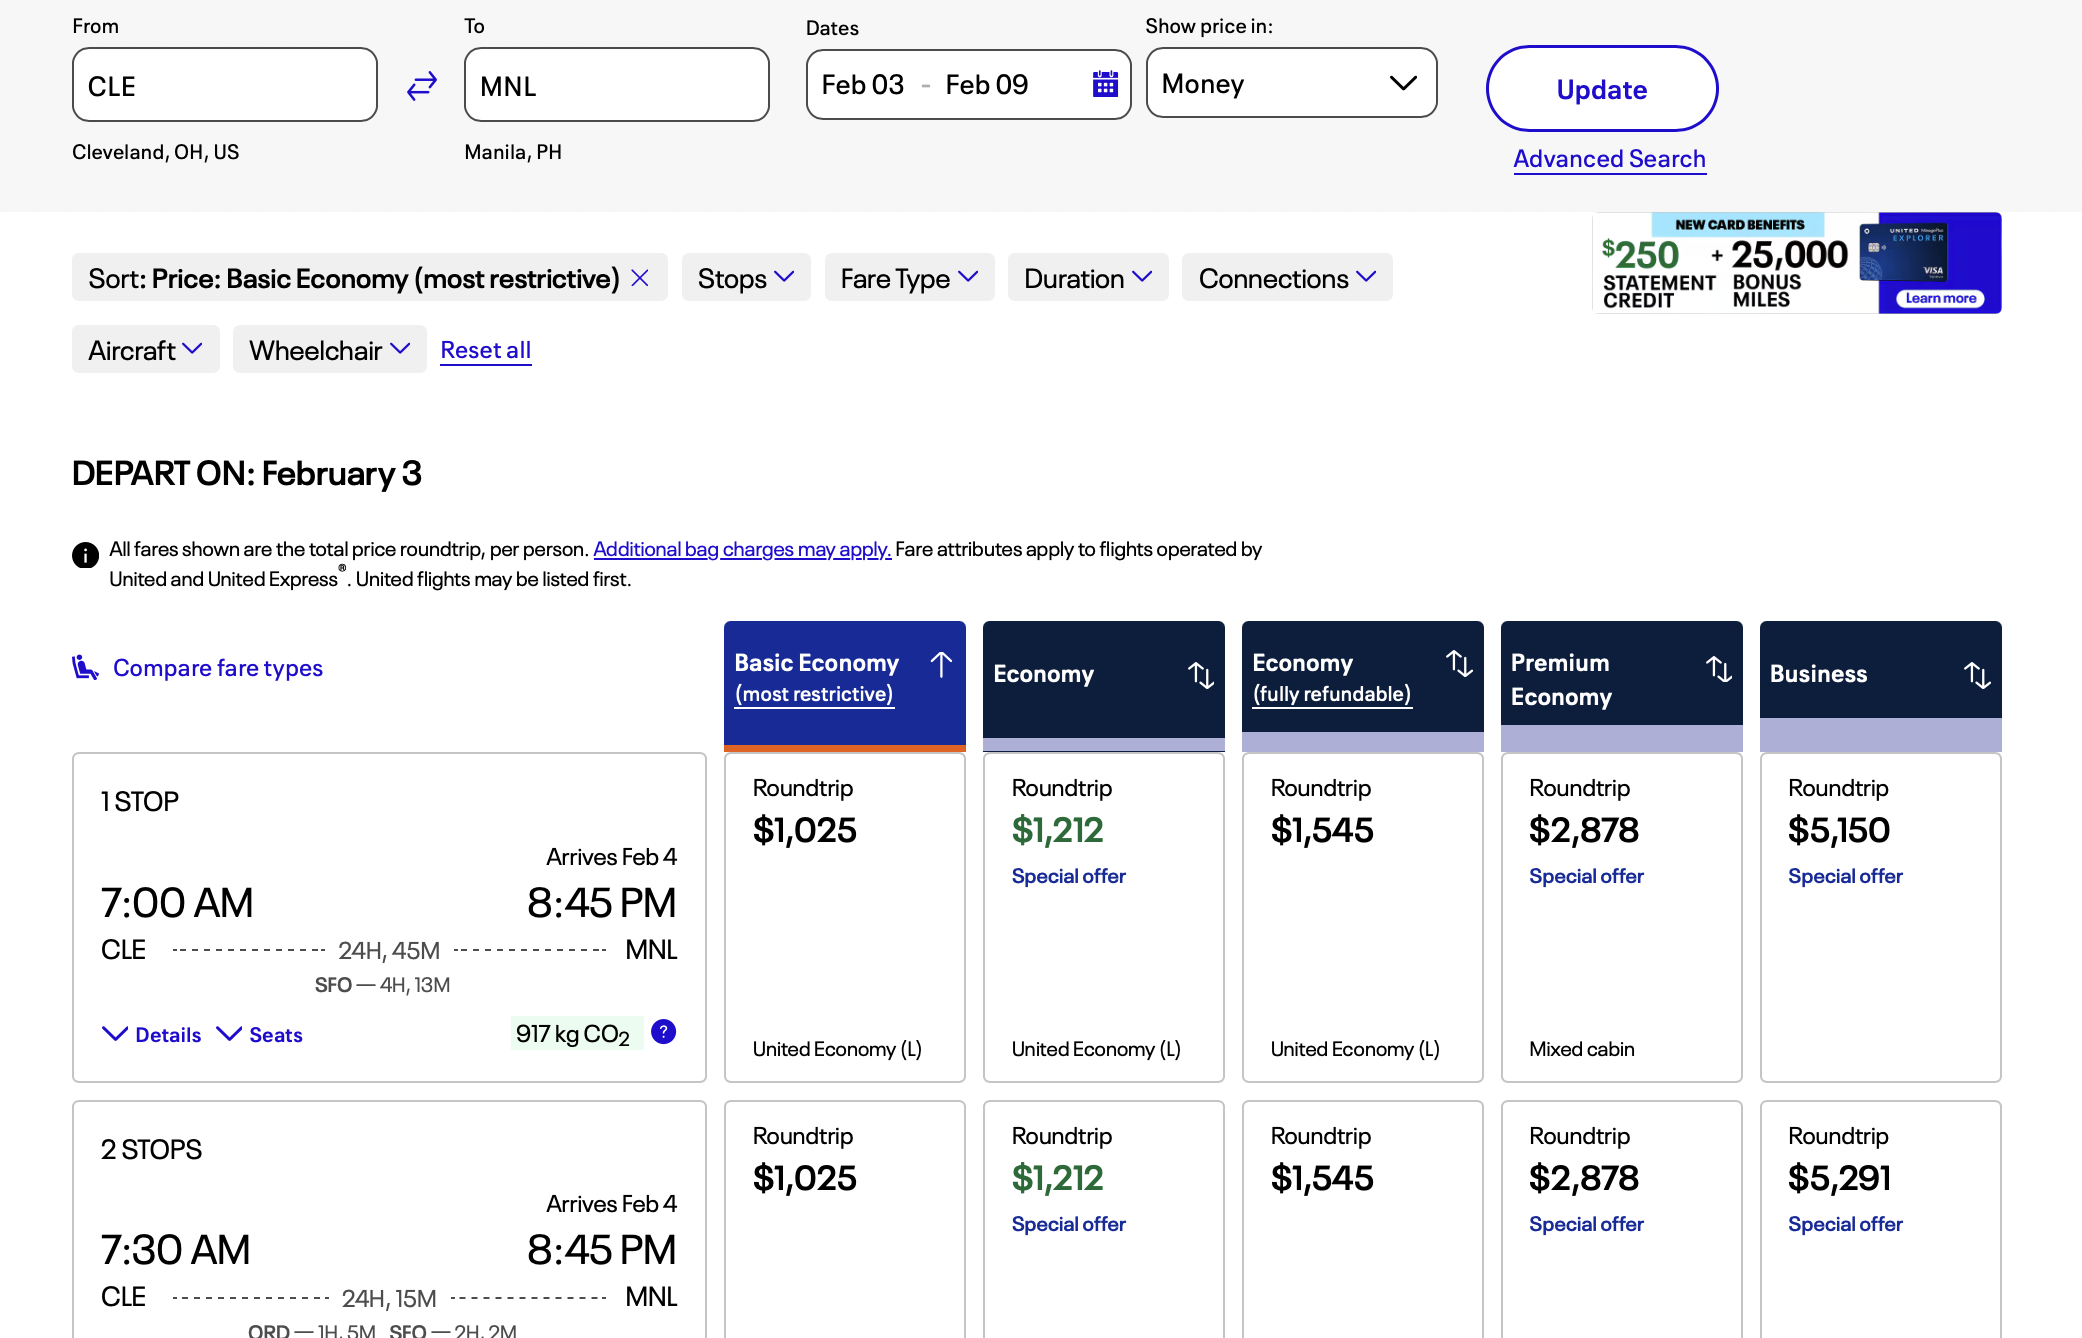The height and width of the screenshot is (1338, 2082).
Task: Open the Aircraft filter dropdown
Action: [x=145, y=350]
